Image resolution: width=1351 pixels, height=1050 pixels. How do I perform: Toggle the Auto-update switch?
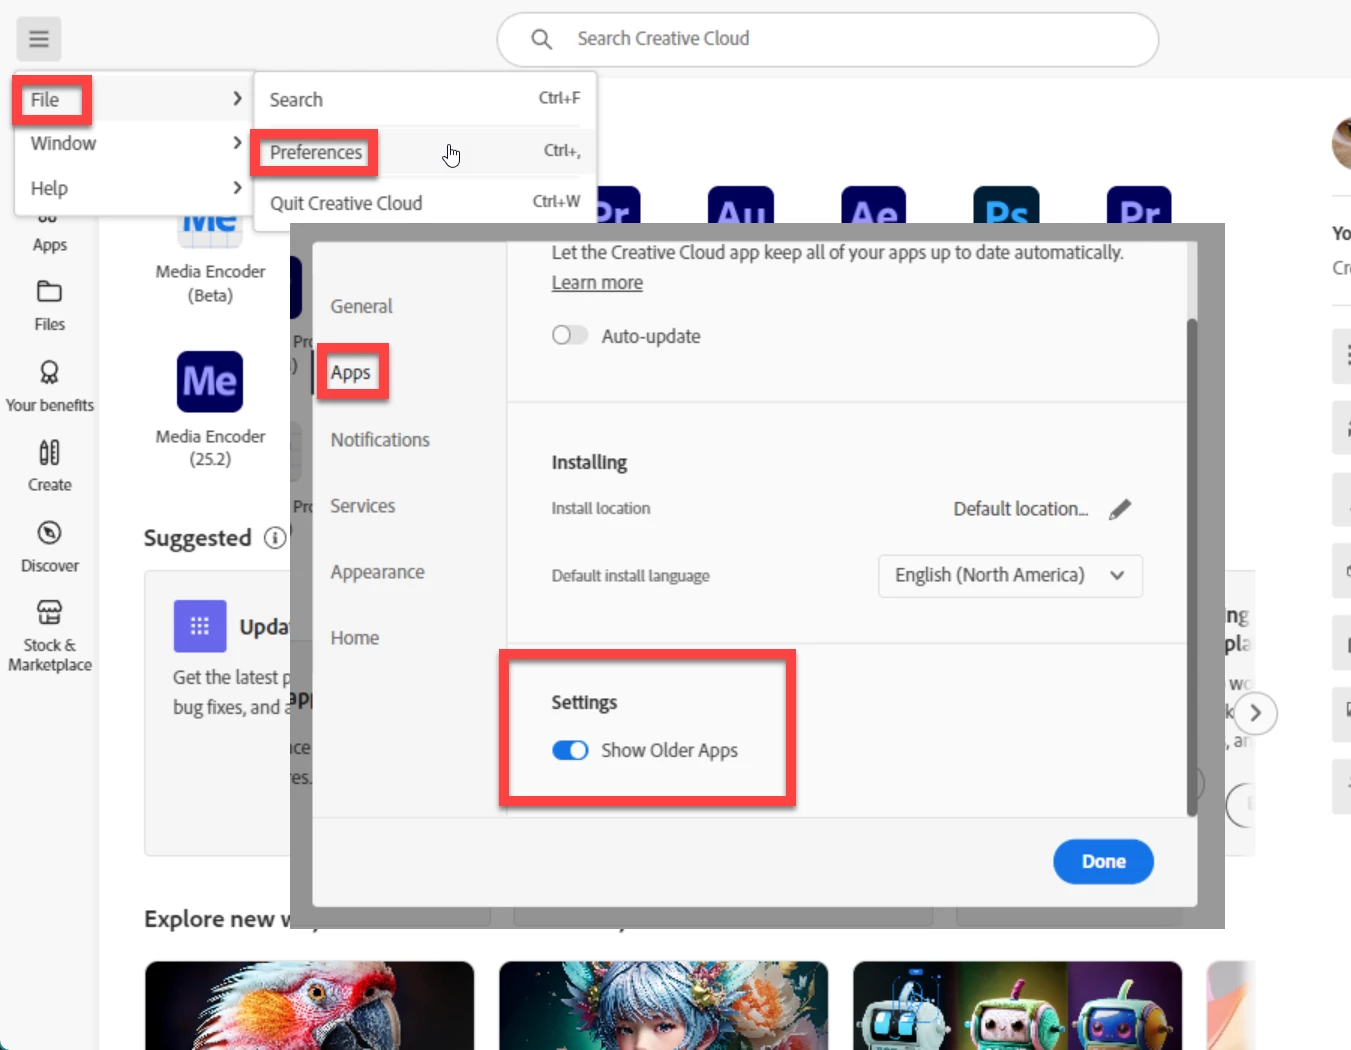click(570, 336)
